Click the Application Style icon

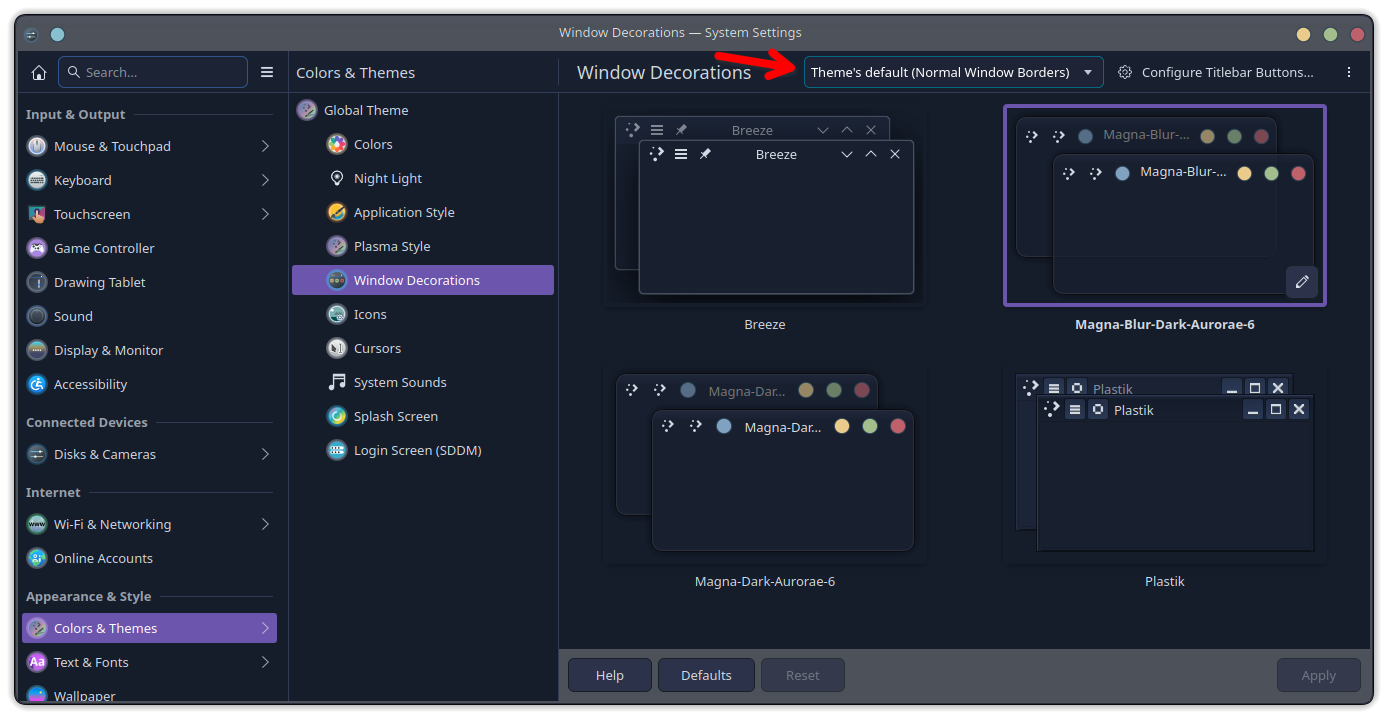click(337, 212)
